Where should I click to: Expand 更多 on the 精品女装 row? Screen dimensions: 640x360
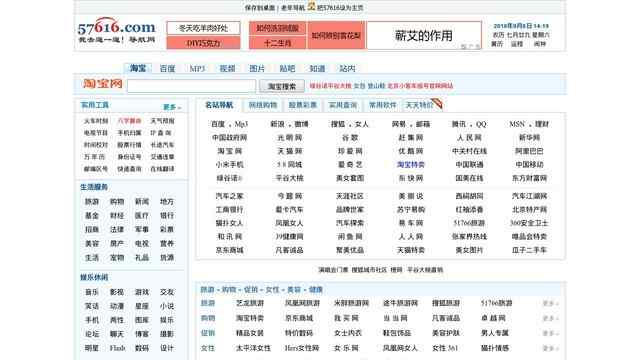(x=550, y=333)
